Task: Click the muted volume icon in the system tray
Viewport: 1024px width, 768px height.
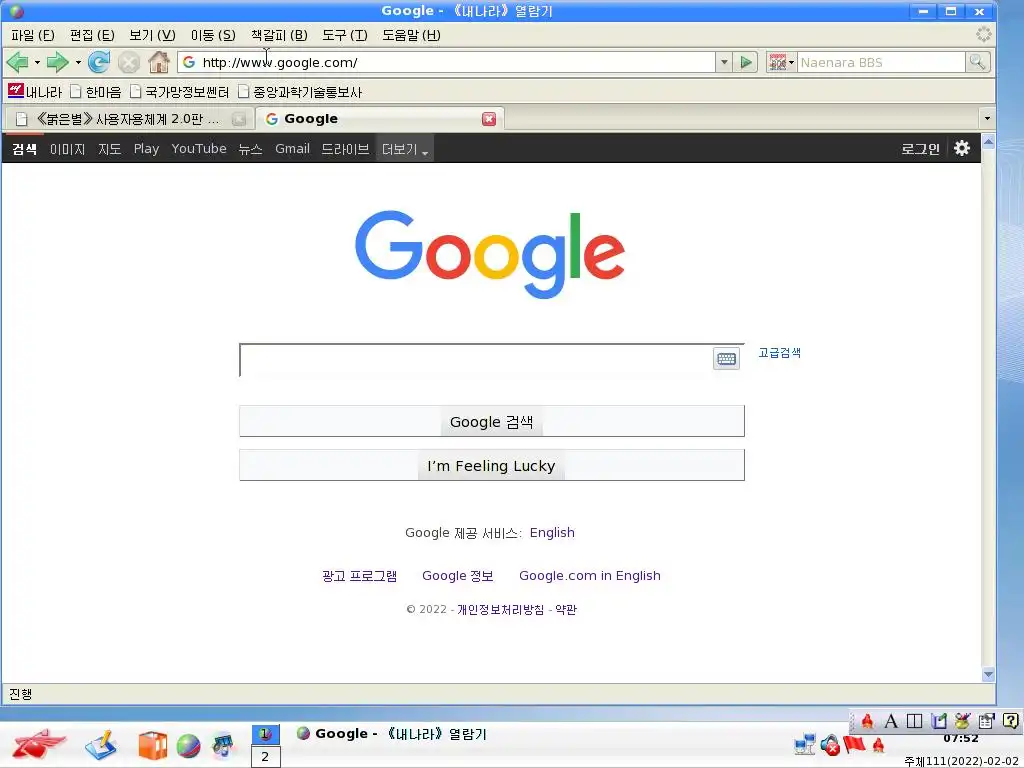Action: coord(830,745)
